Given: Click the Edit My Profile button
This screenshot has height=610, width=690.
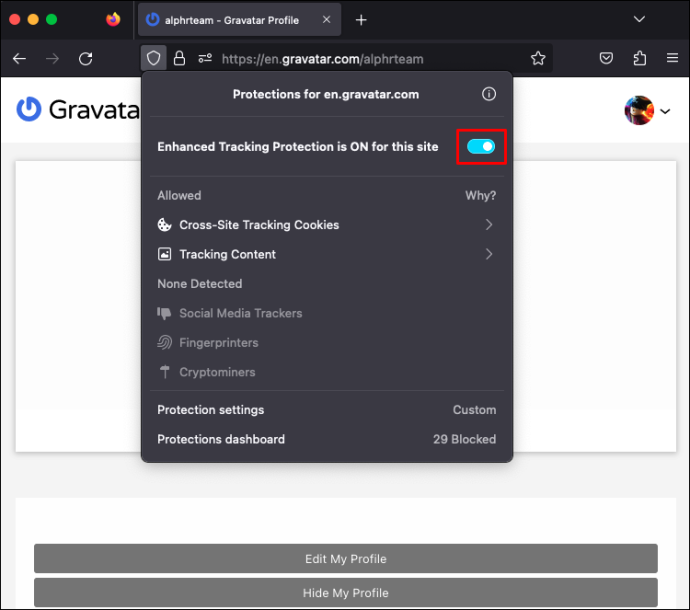Looking at the screenshot, I should pyautogui.click(x=346, y=559).
